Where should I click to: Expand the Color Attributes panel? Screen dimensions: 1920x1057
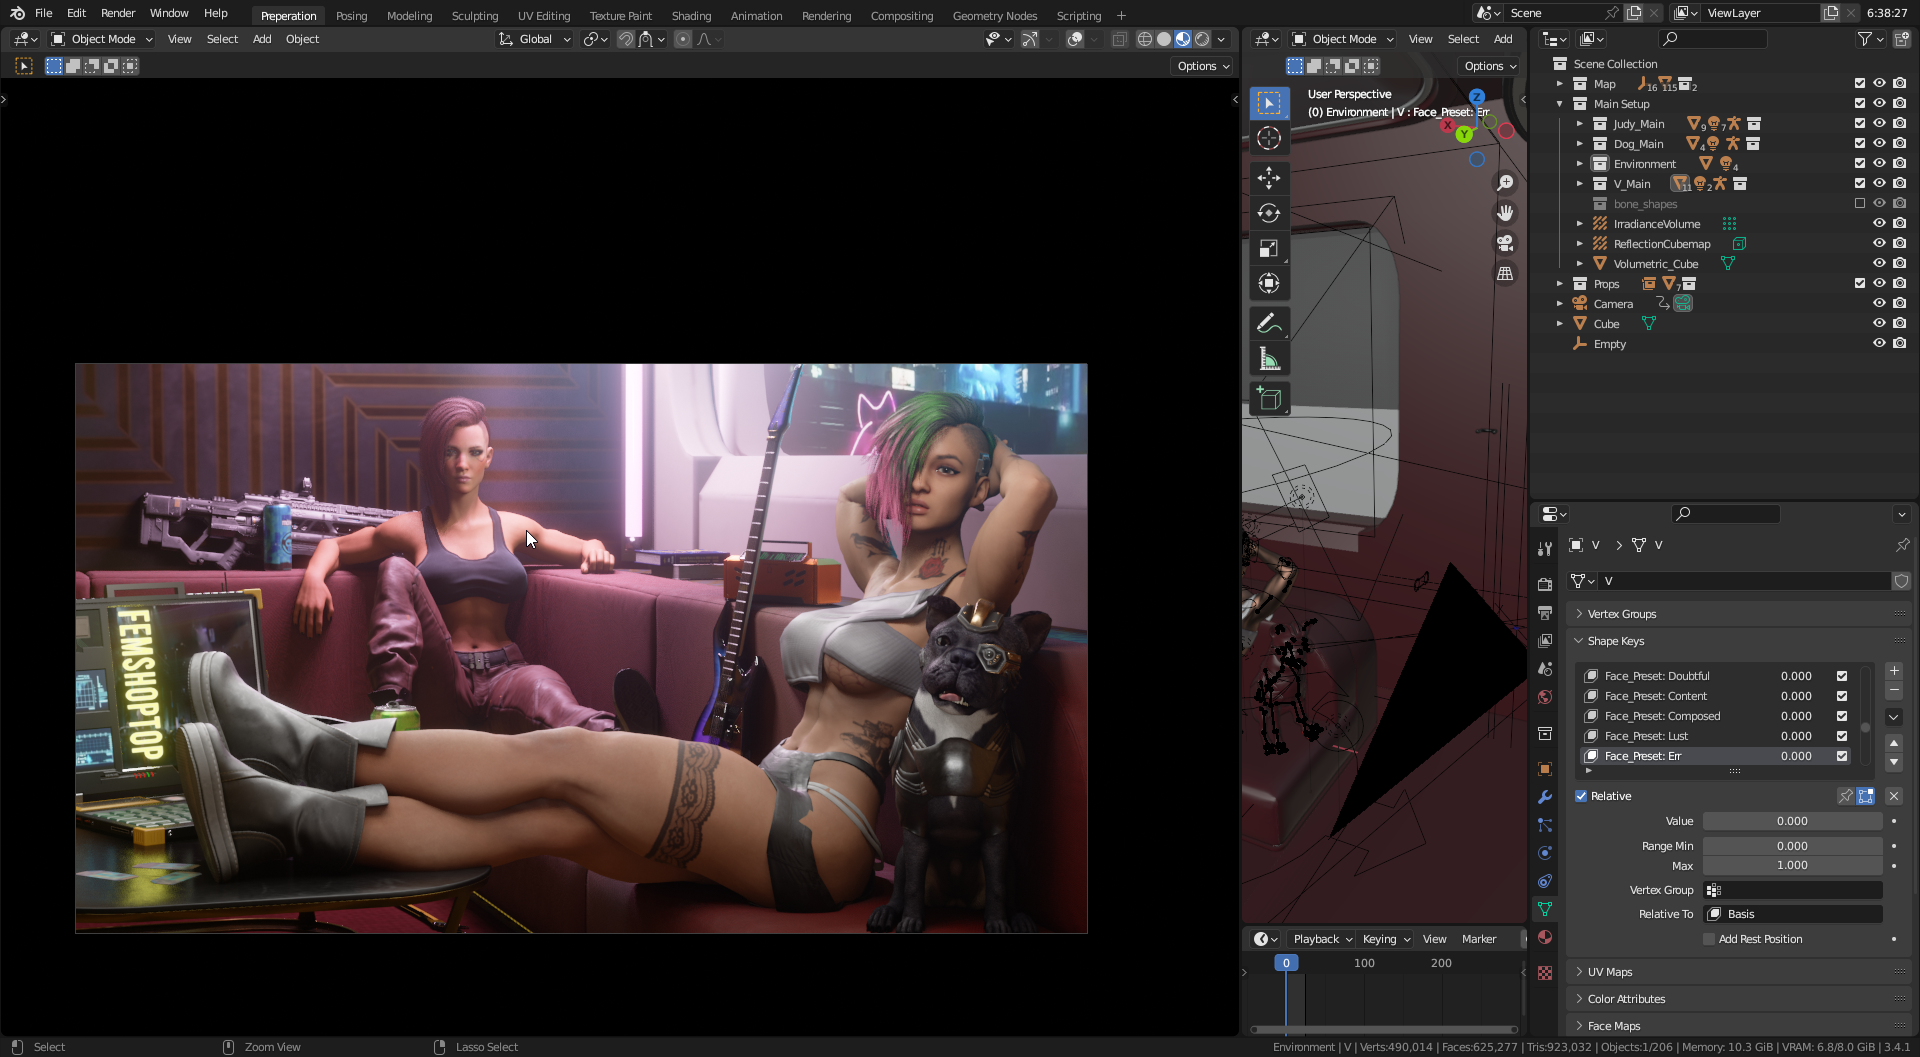coord(1626,999)
